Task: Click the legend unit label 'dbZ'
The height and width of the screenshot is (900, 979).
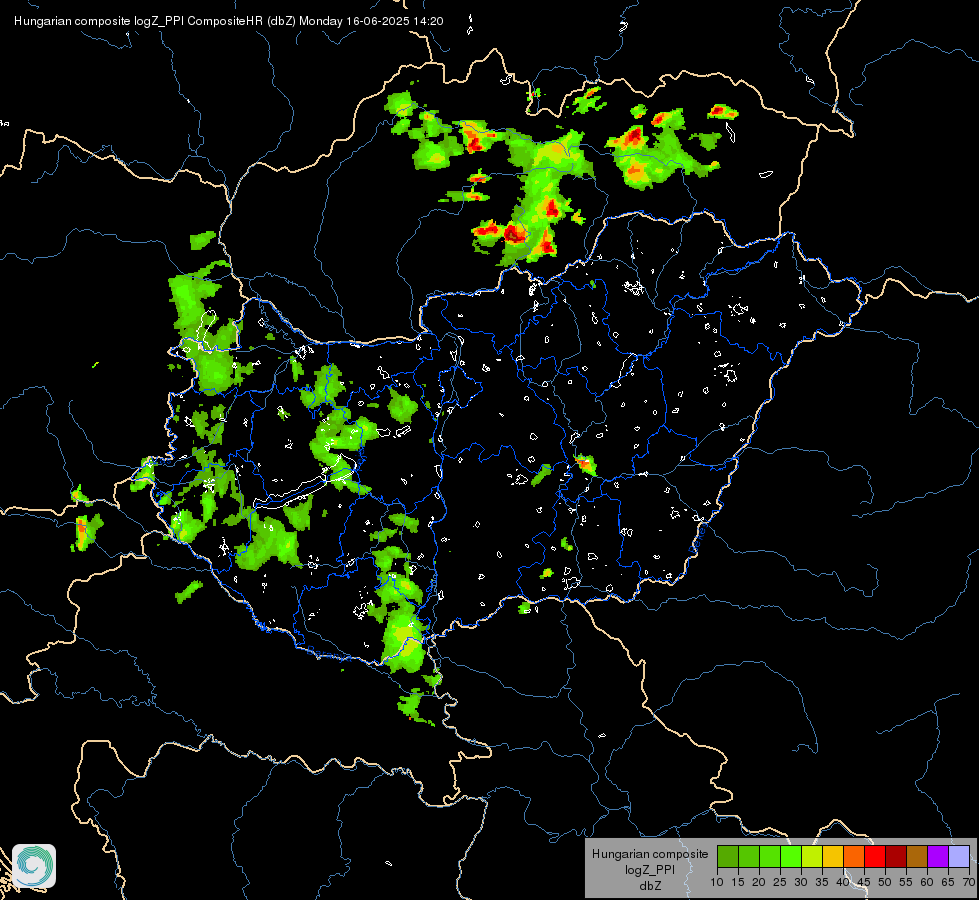Action: pos(650,886)
